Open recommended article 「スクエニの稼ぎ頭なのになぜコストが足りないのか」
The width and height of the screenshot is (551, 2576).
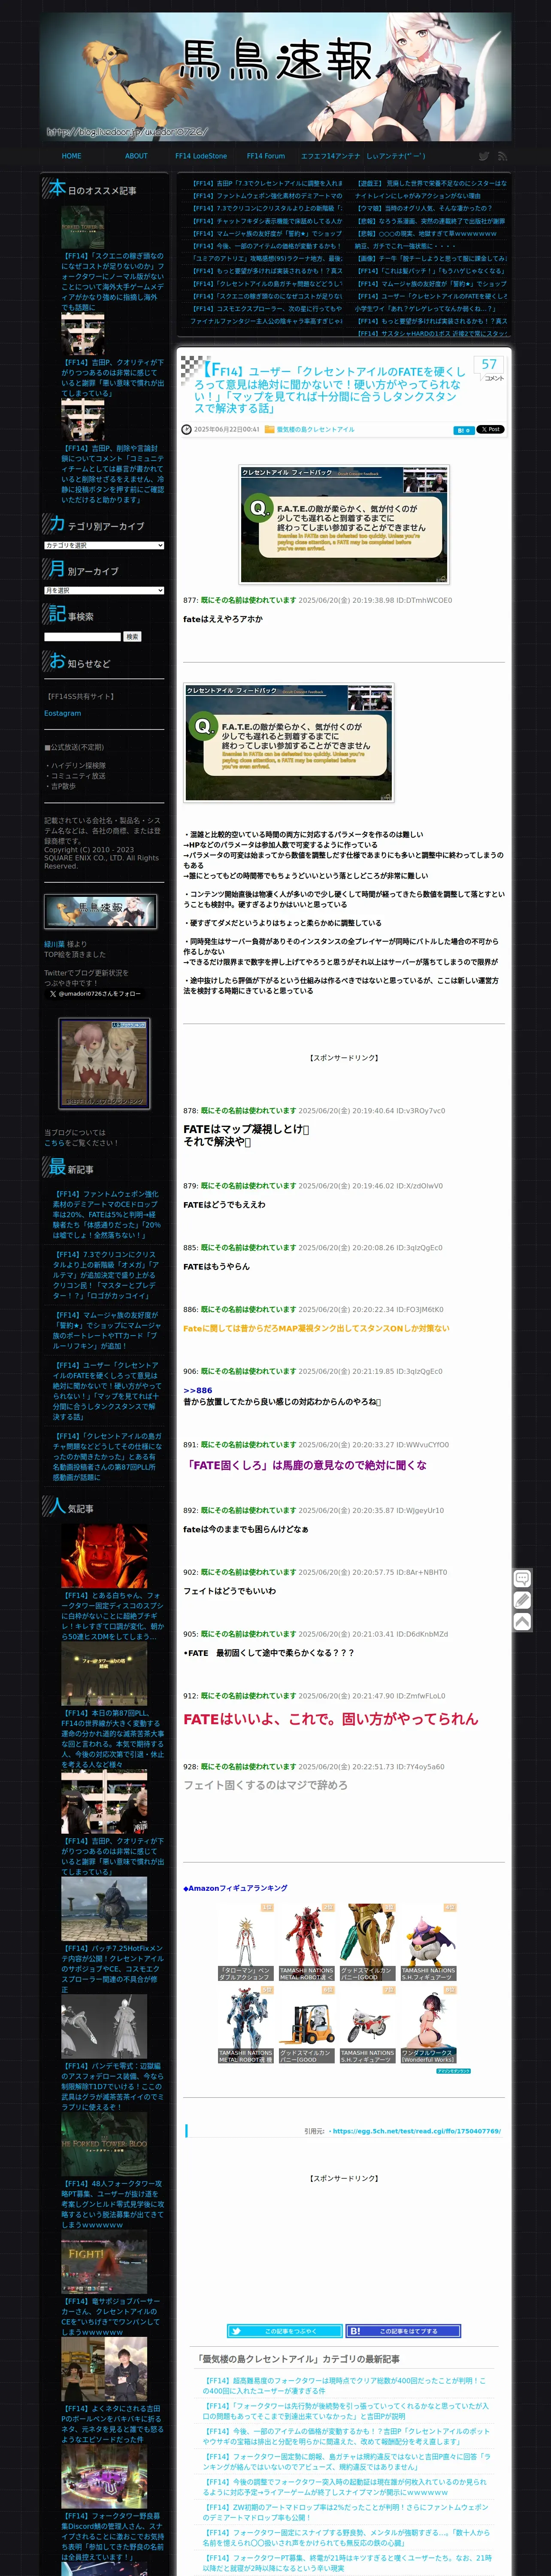coord(112,281)
